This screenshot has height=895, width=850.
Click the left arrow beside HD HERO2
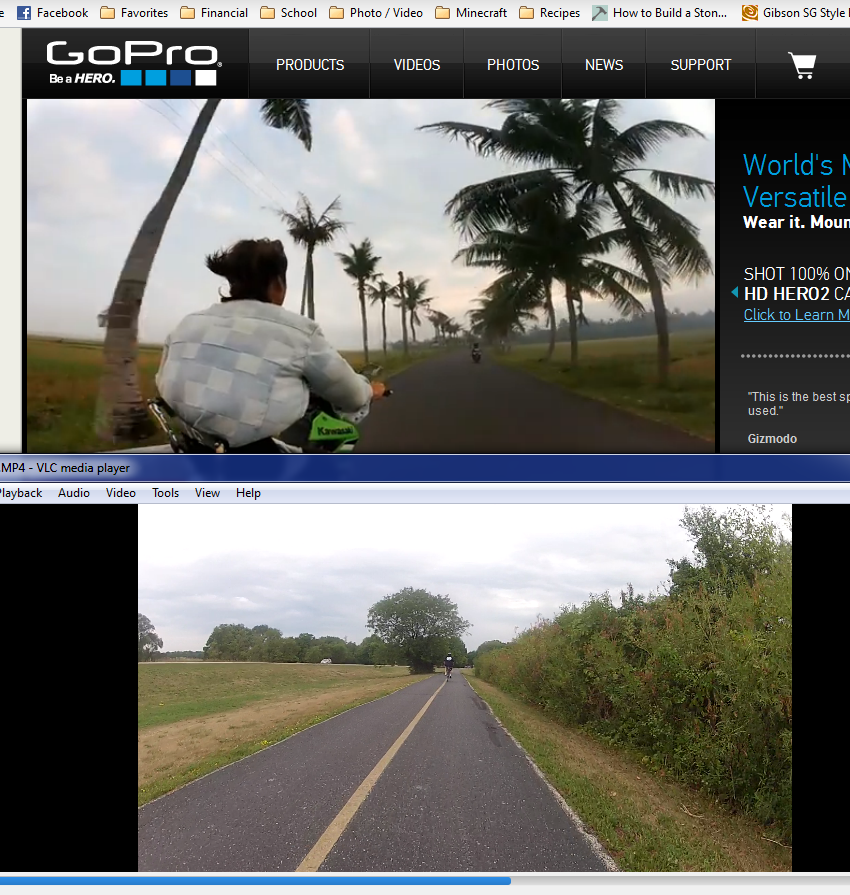[735, 292]
